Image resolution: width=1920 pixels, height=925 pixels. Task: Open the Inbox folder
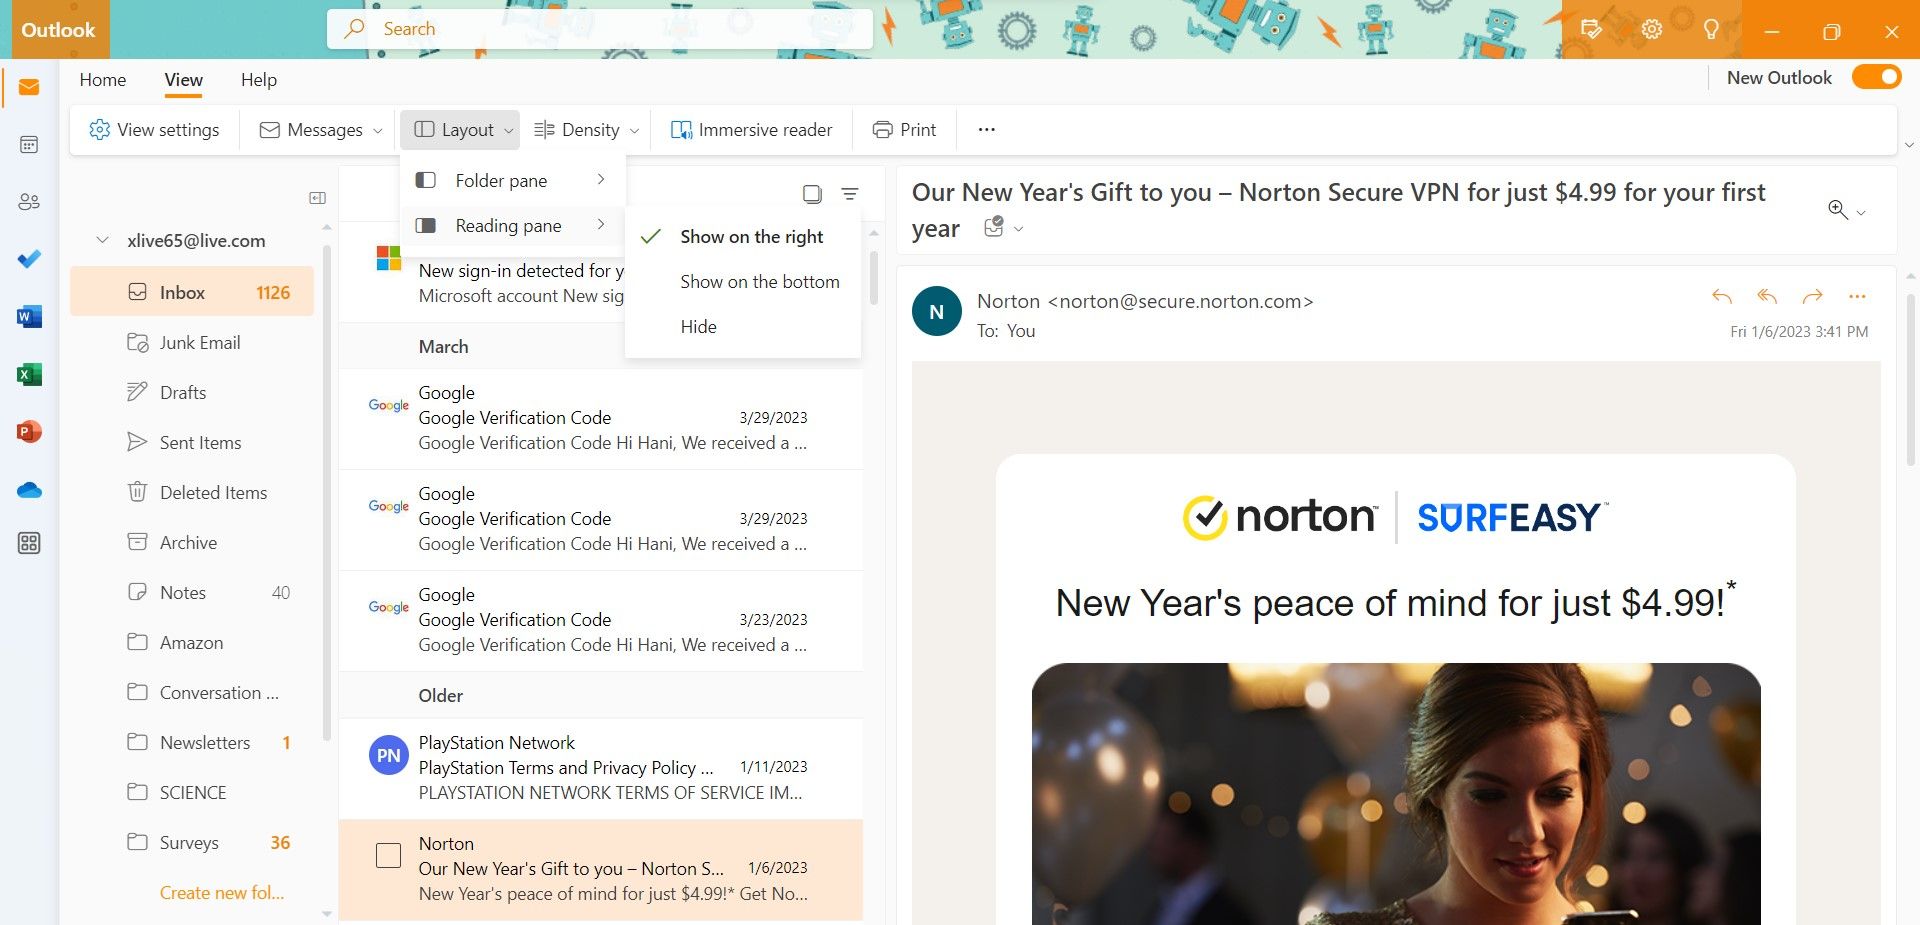pyautogui.click(x=192, y=292)
